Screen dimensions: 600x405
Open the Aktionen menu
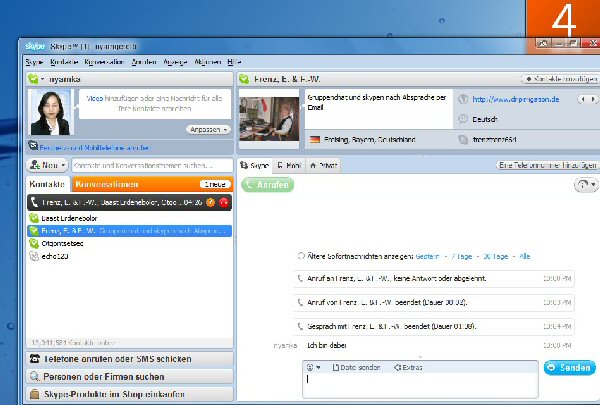(x=207, y=62)
